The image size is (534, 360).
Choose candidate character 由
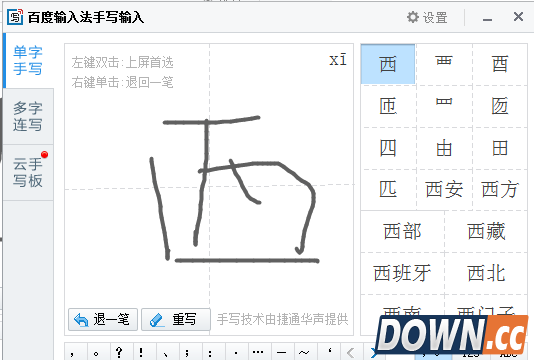(444, 148)
